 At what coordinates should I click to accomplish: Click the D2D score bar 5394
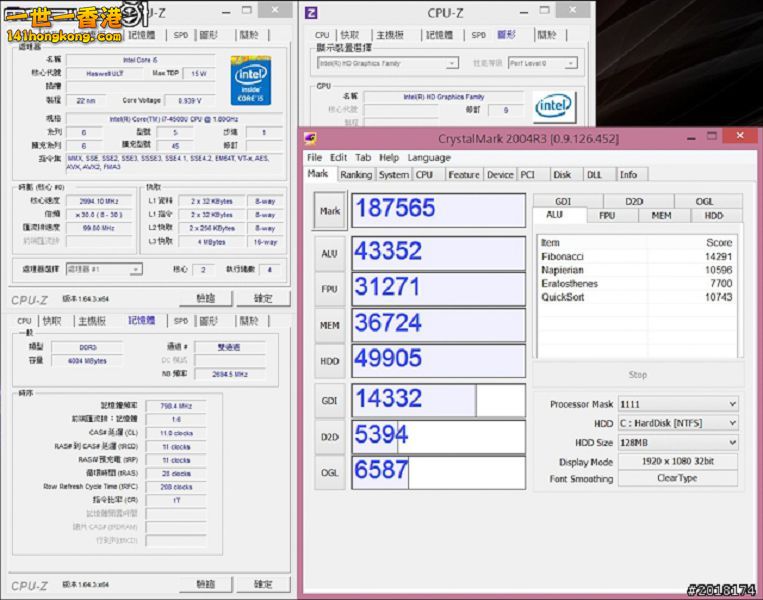[x=438, y=437]
